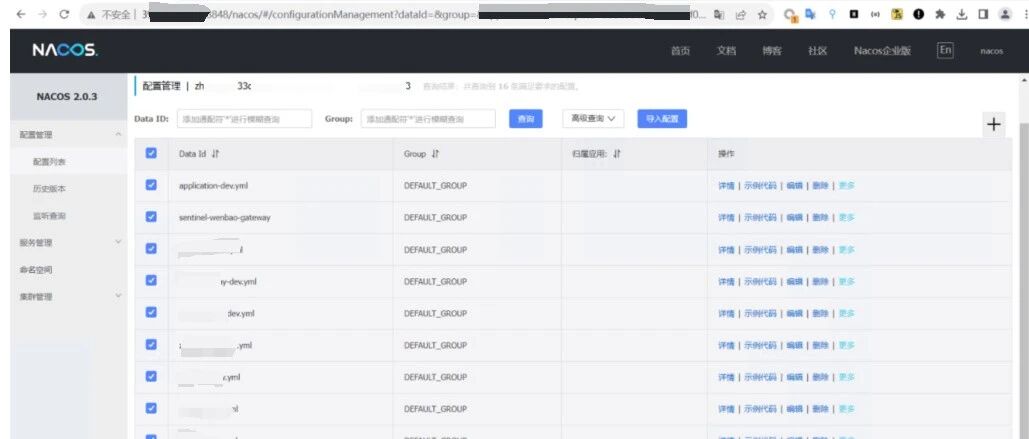Open the browser three-dot menu
Image resolution: width=1029 pixels, height=439 pixels.
(1025, 14)
